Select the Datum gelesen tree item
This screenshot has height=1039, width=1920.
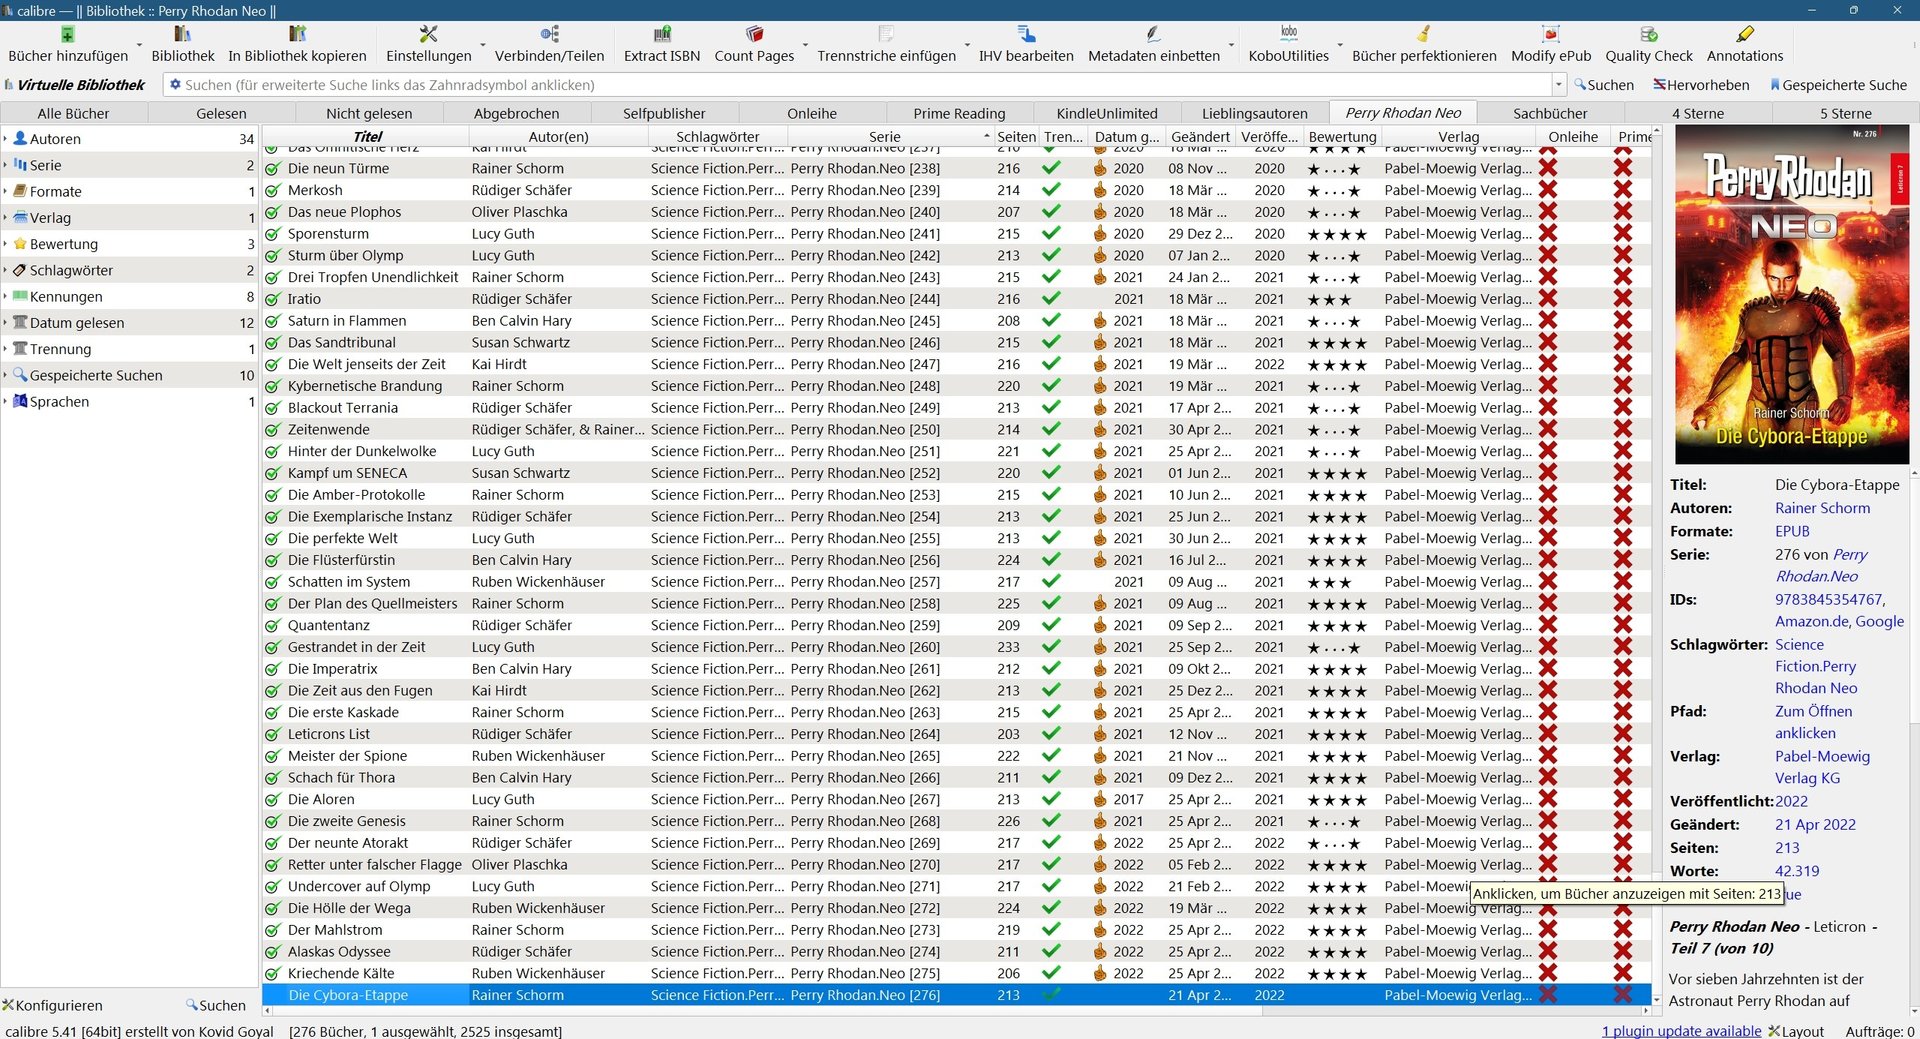[x=129, y=323]
